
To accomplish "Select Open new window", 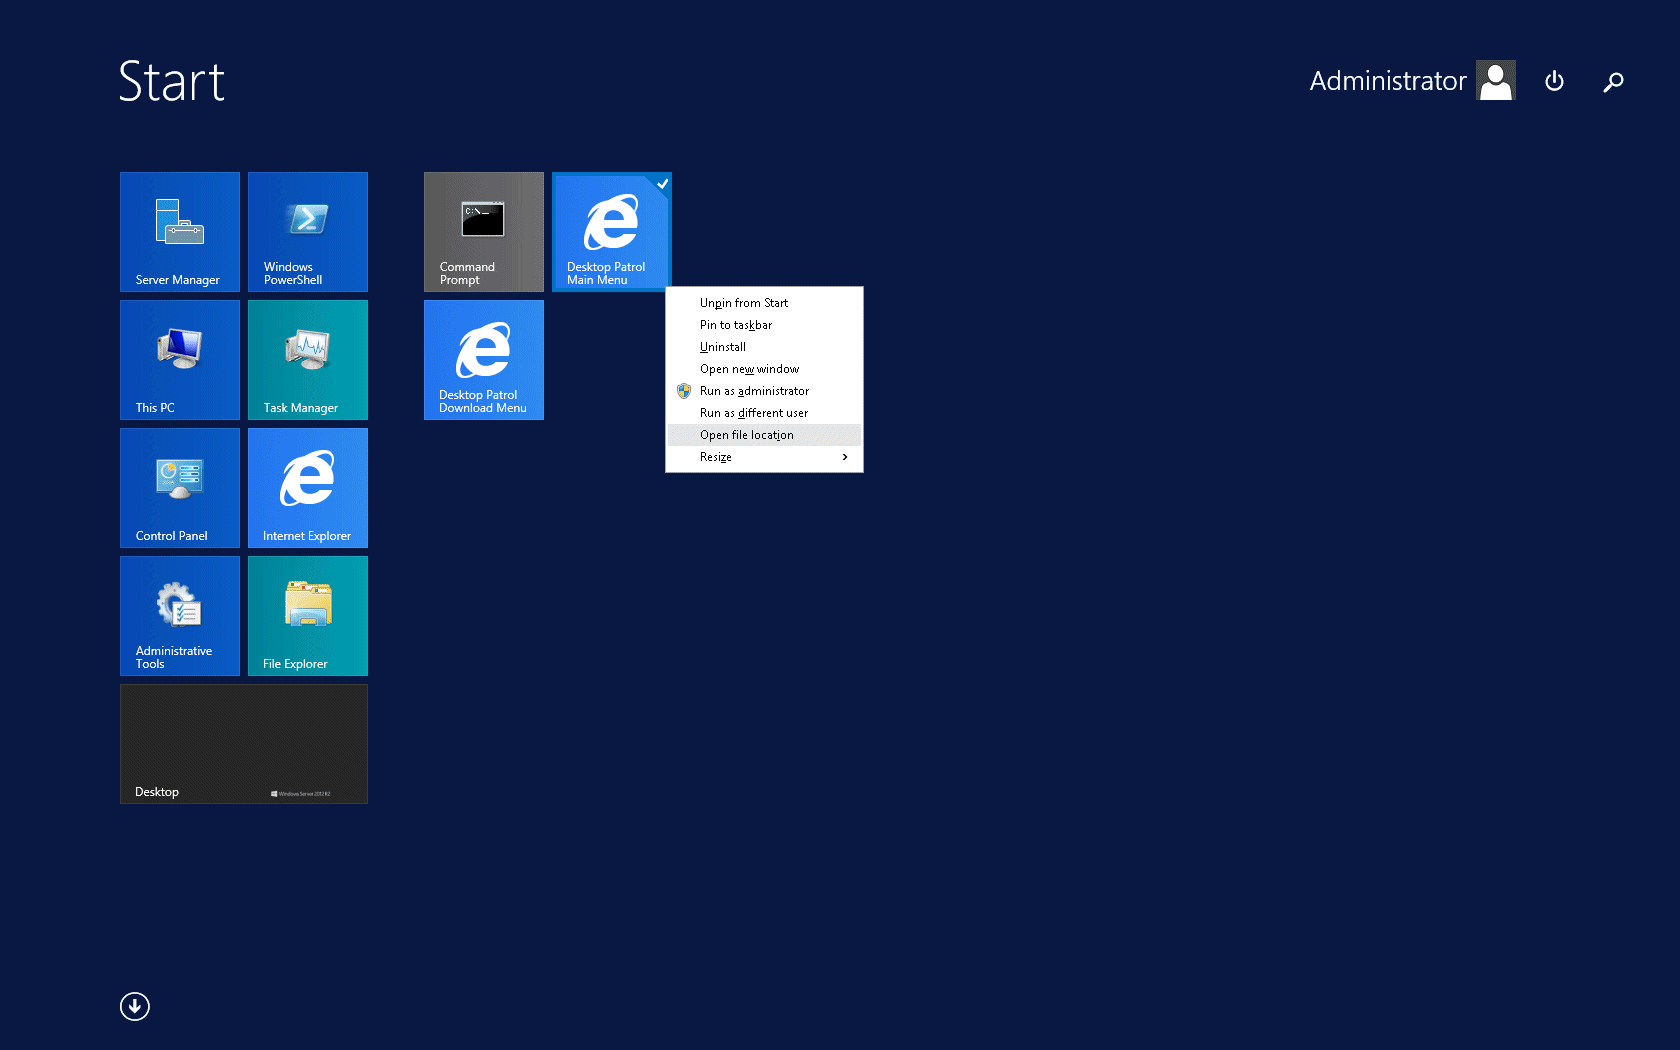I will [x=764, y=369].
